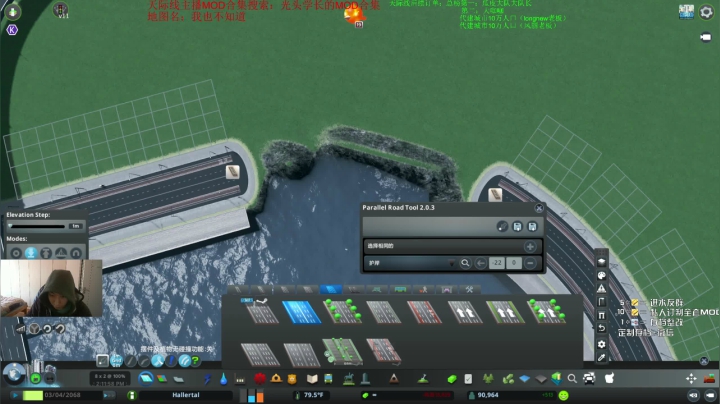Open the unique buildings menu
The width and height of the screenshot is (720, 404).
[x=366, y=379]
